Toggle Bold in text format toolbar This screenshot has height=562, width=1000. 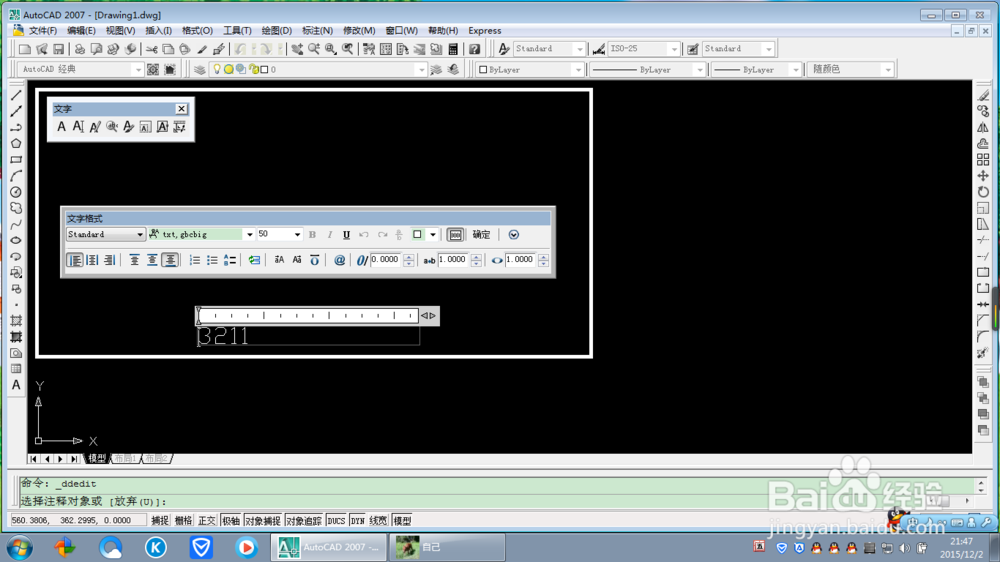click(x=312, y=235)
